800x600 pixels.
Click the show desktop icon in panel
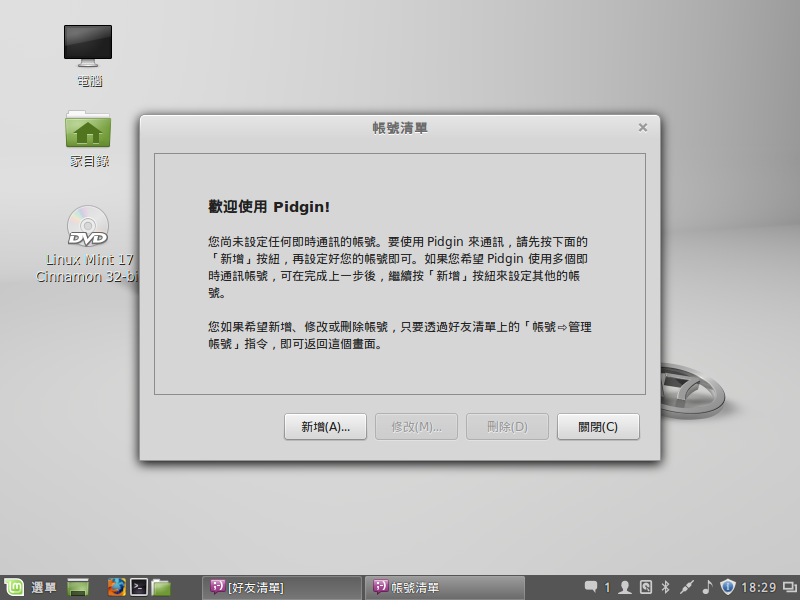(80, 587)
